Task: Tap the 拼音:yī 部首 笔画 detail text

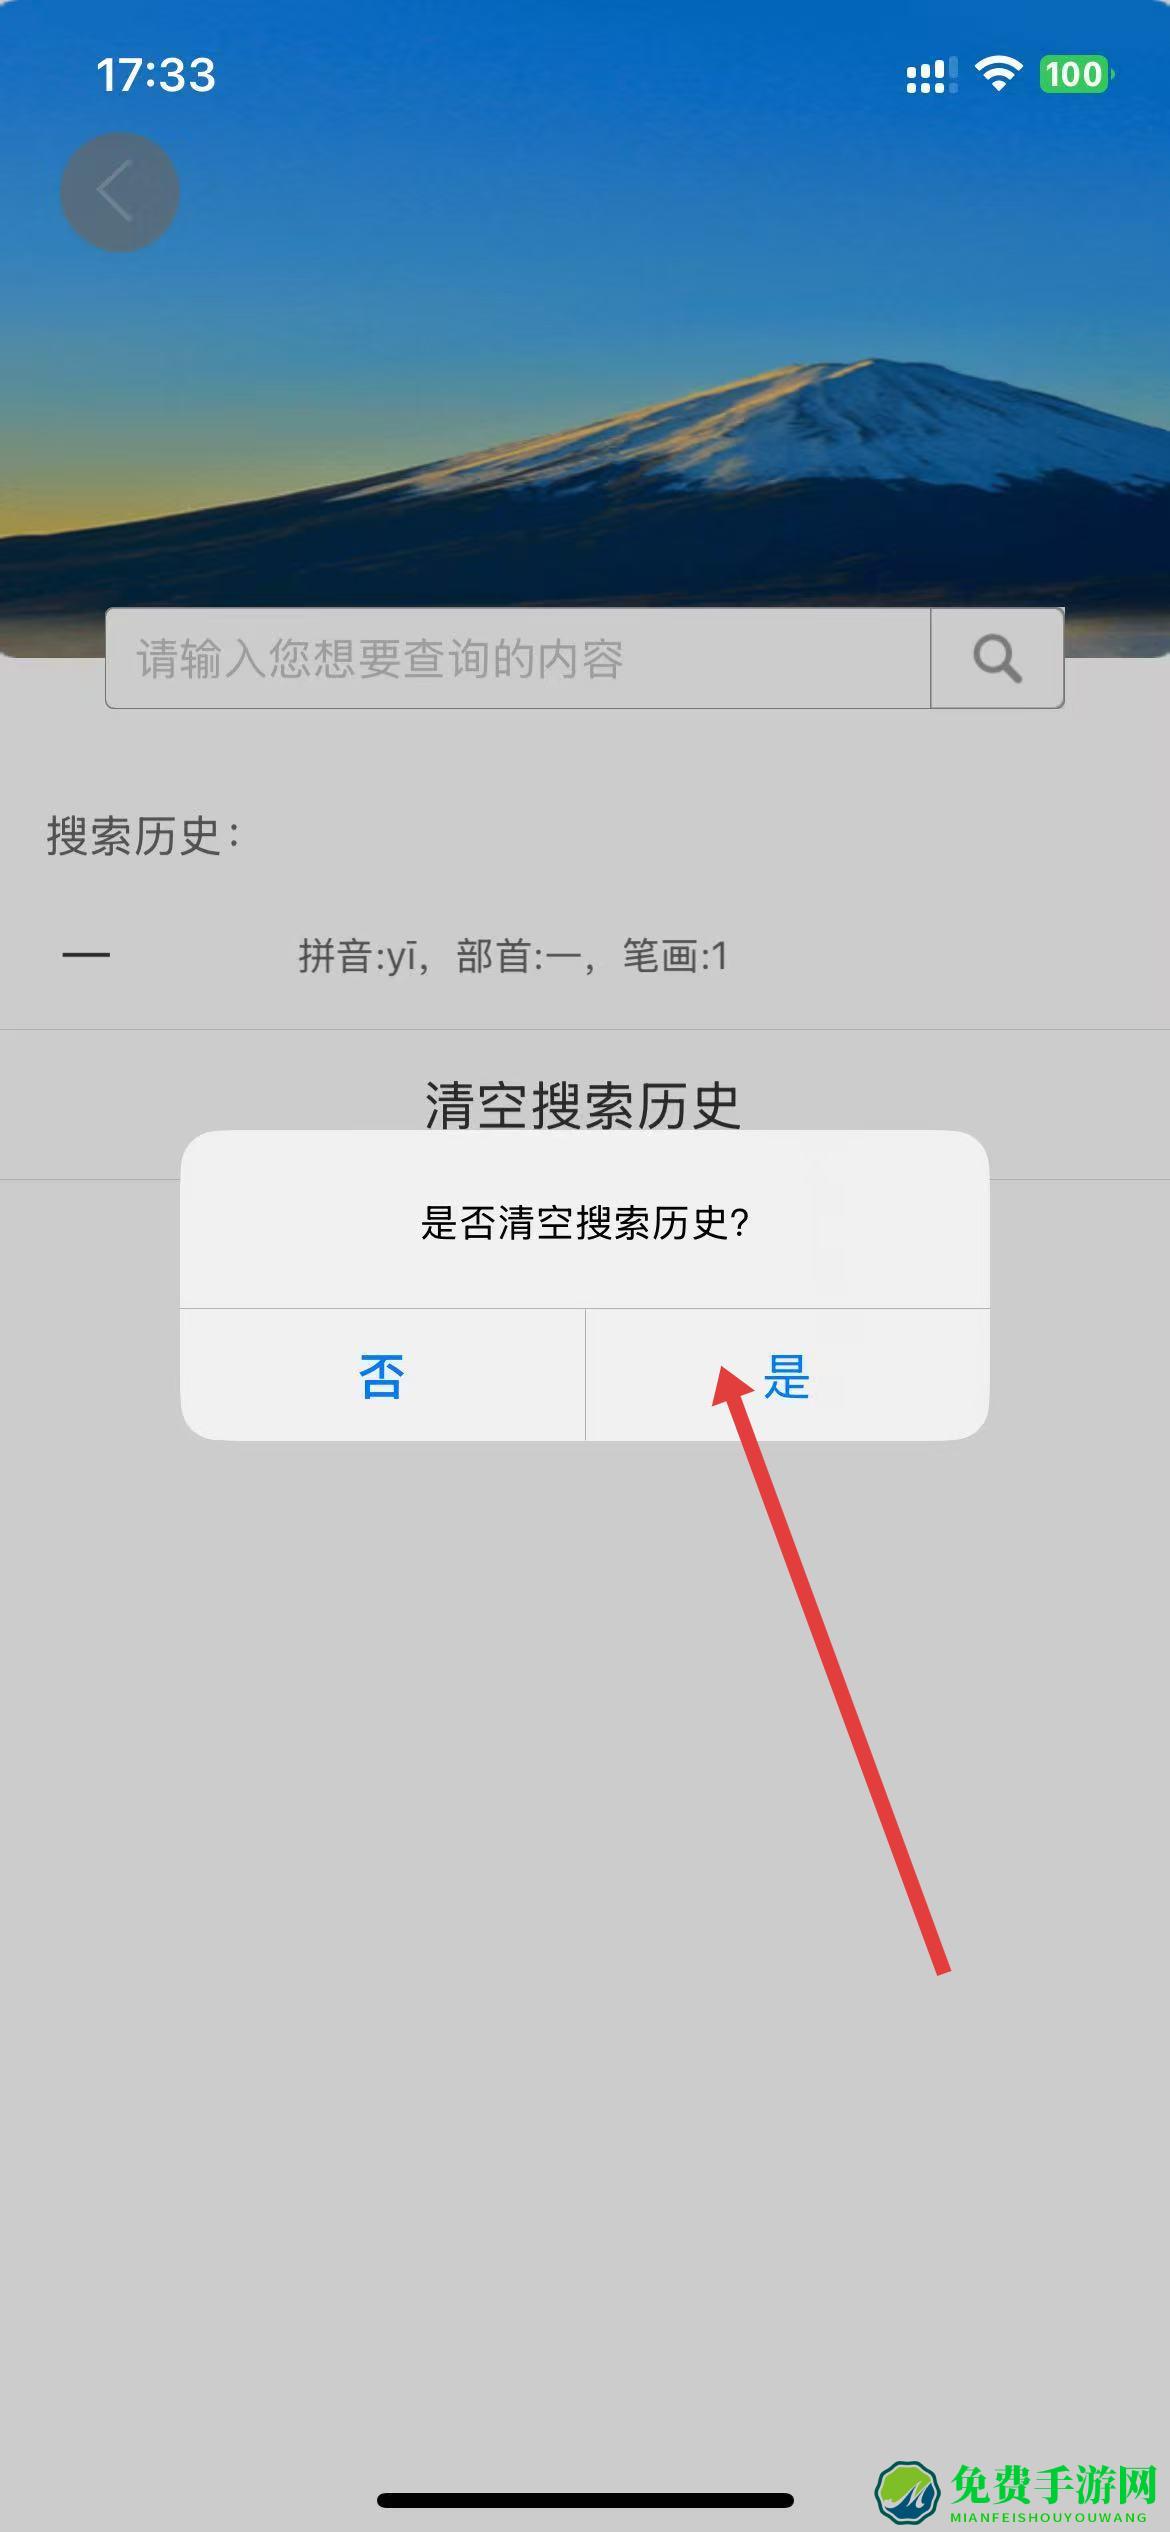Action: pos(513,956)
